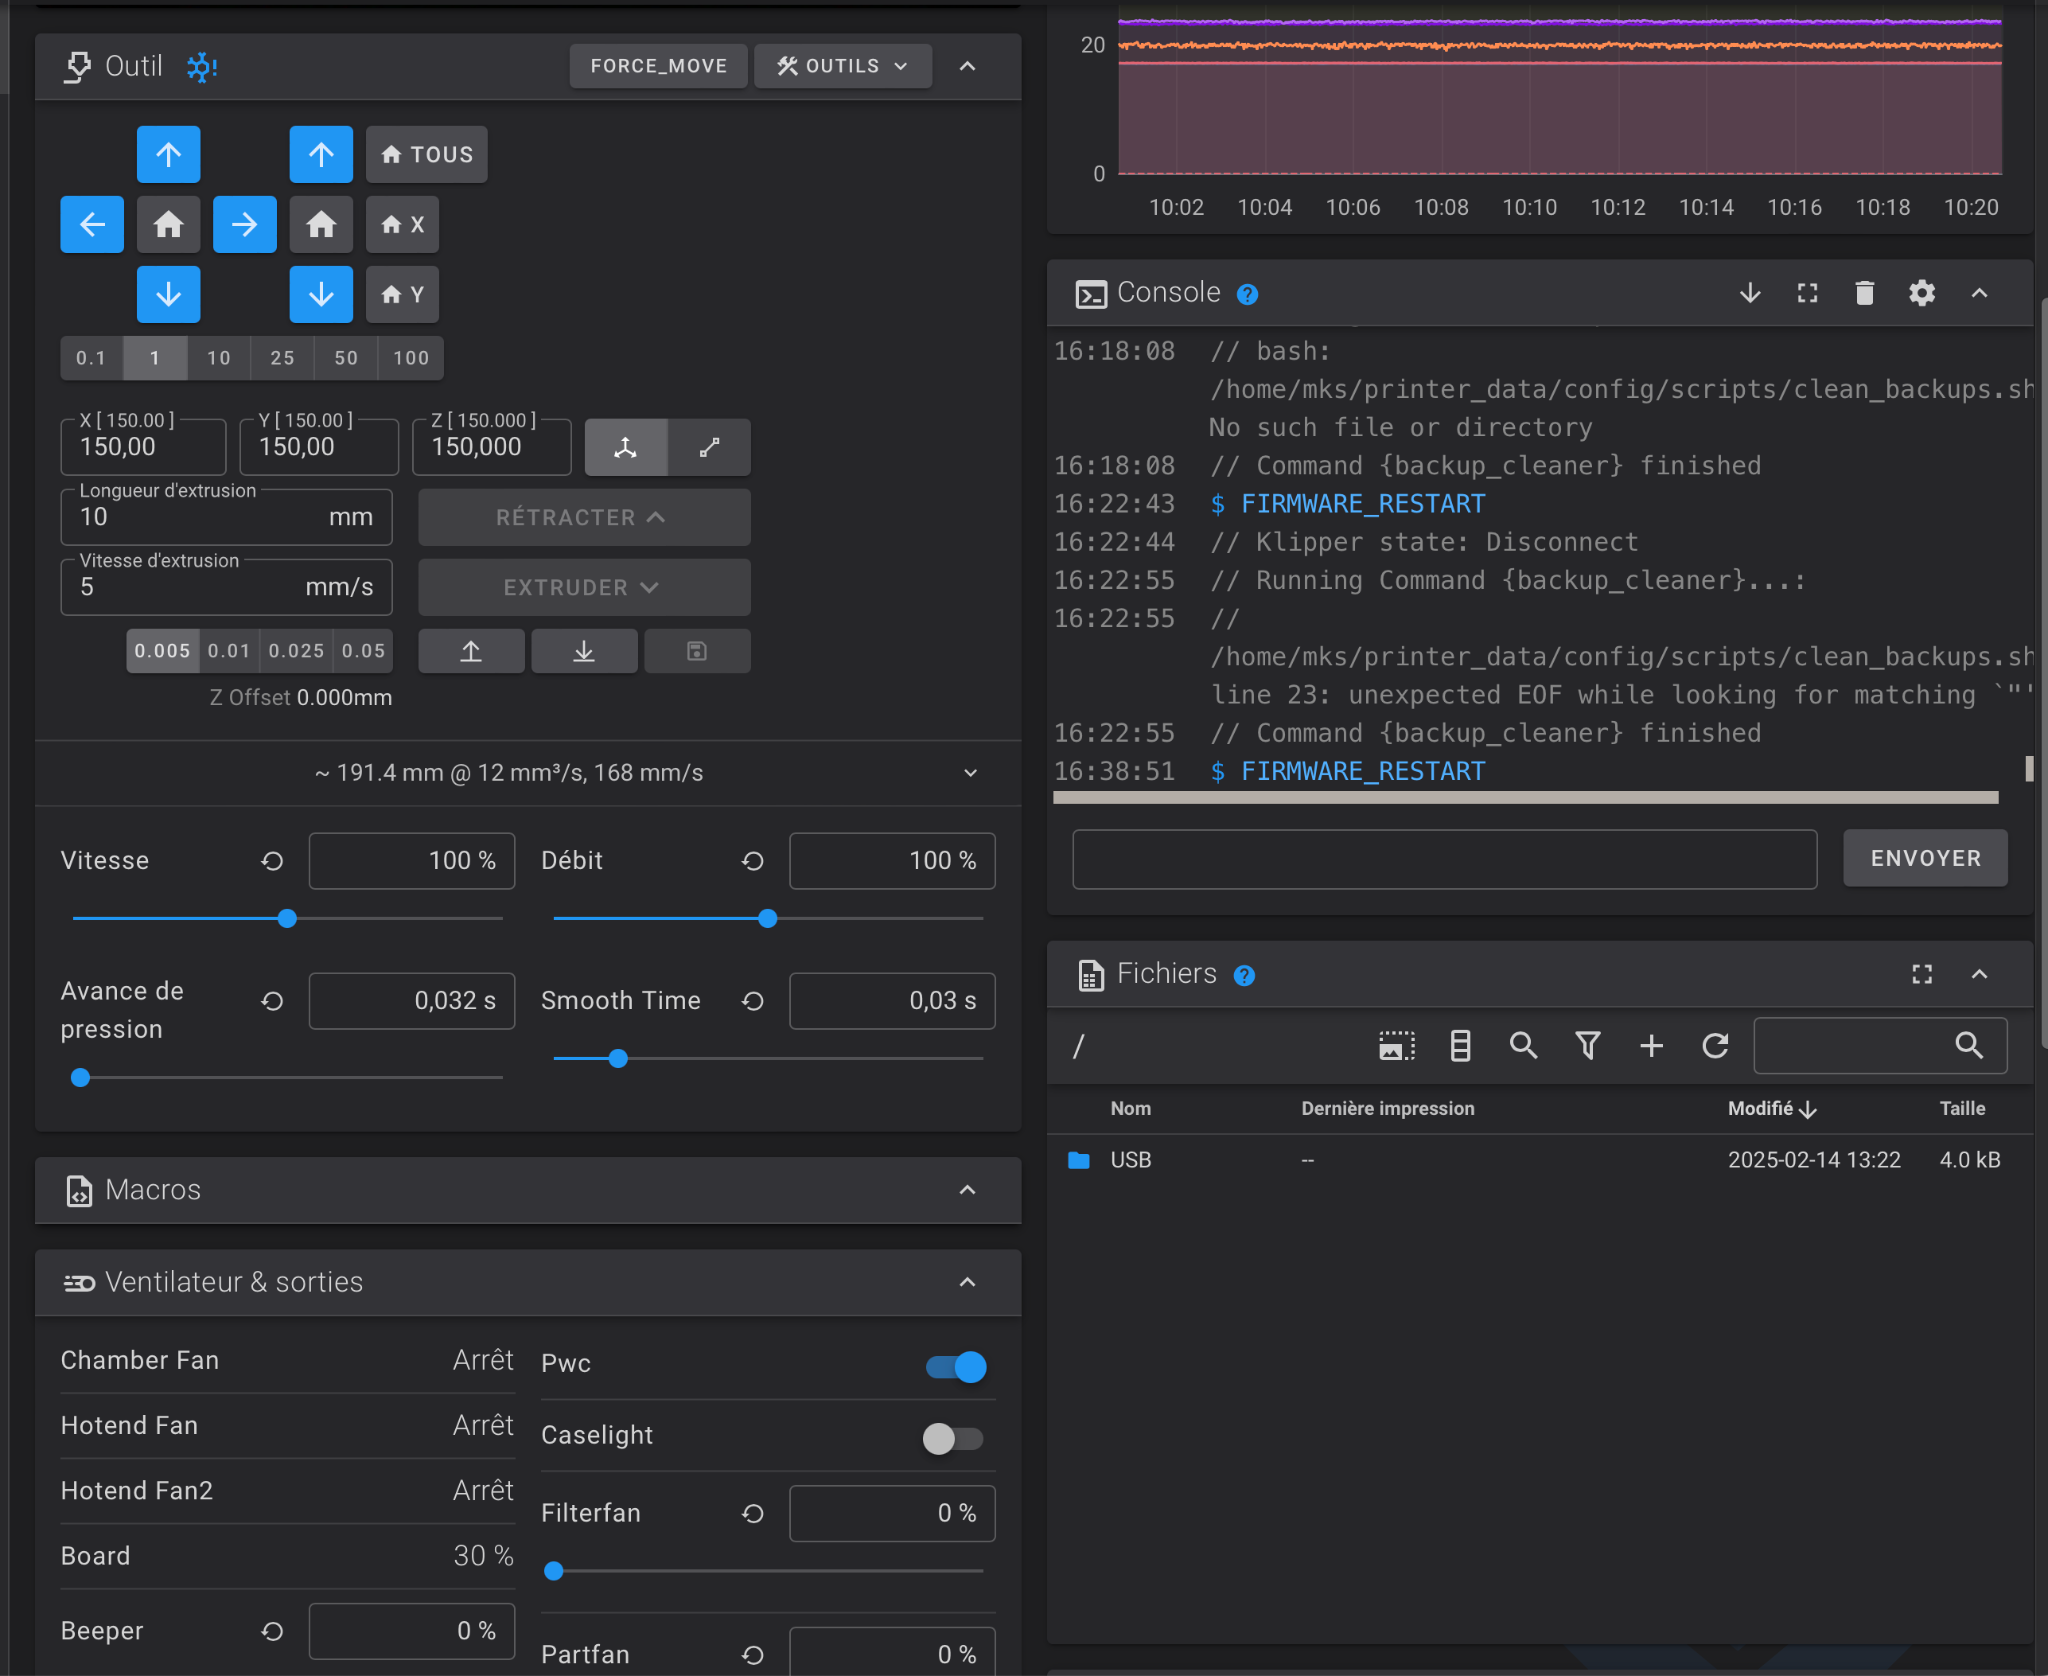Click the ENVOYER send button
The image size is (2048, 1676).
(1925, 858)
